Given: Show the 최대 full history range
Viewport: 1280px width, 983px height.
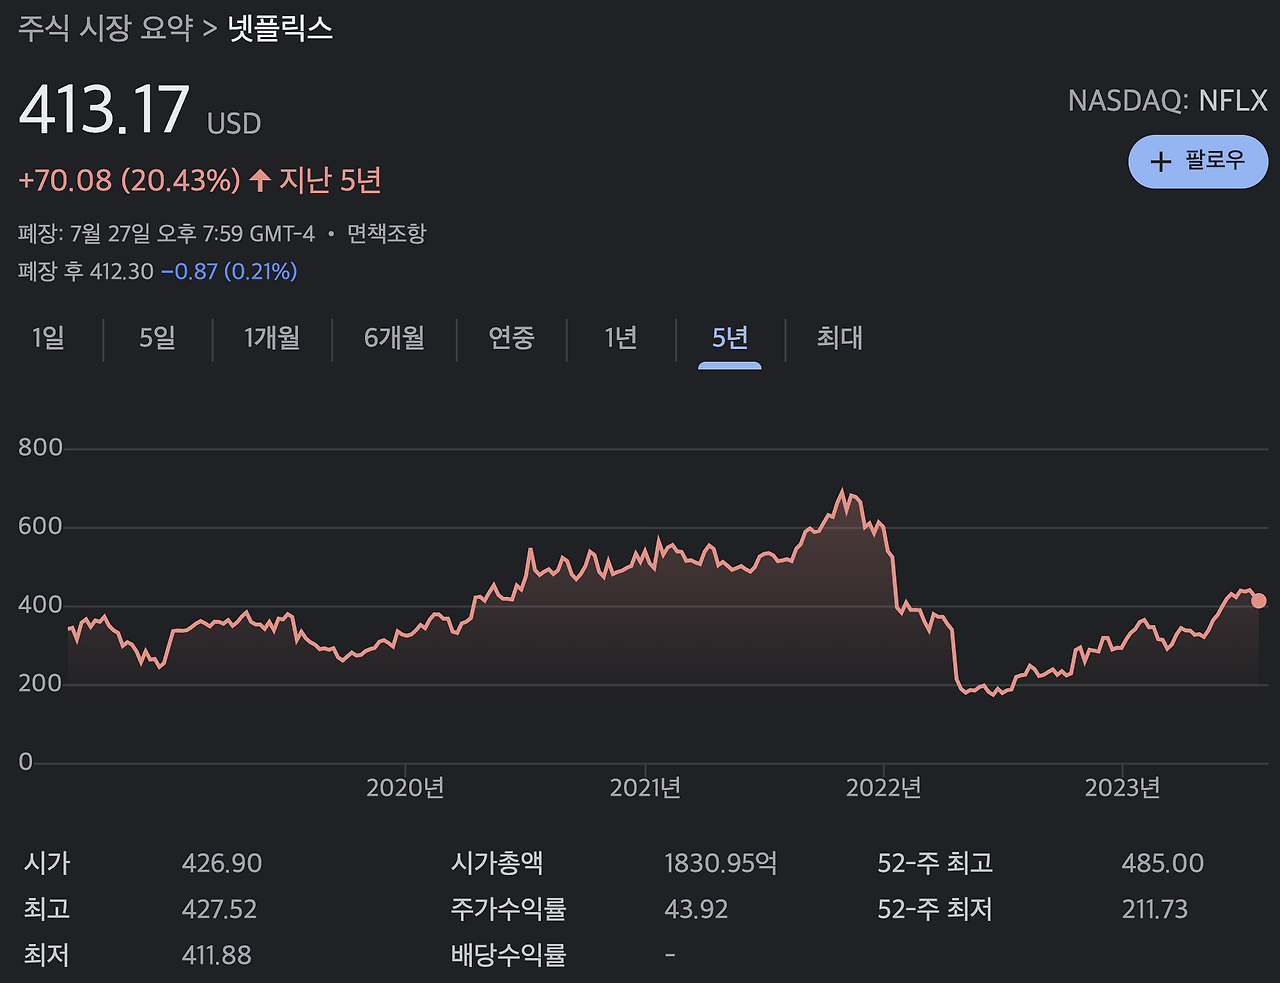Looking at the screenshot, I should (839, 338).
